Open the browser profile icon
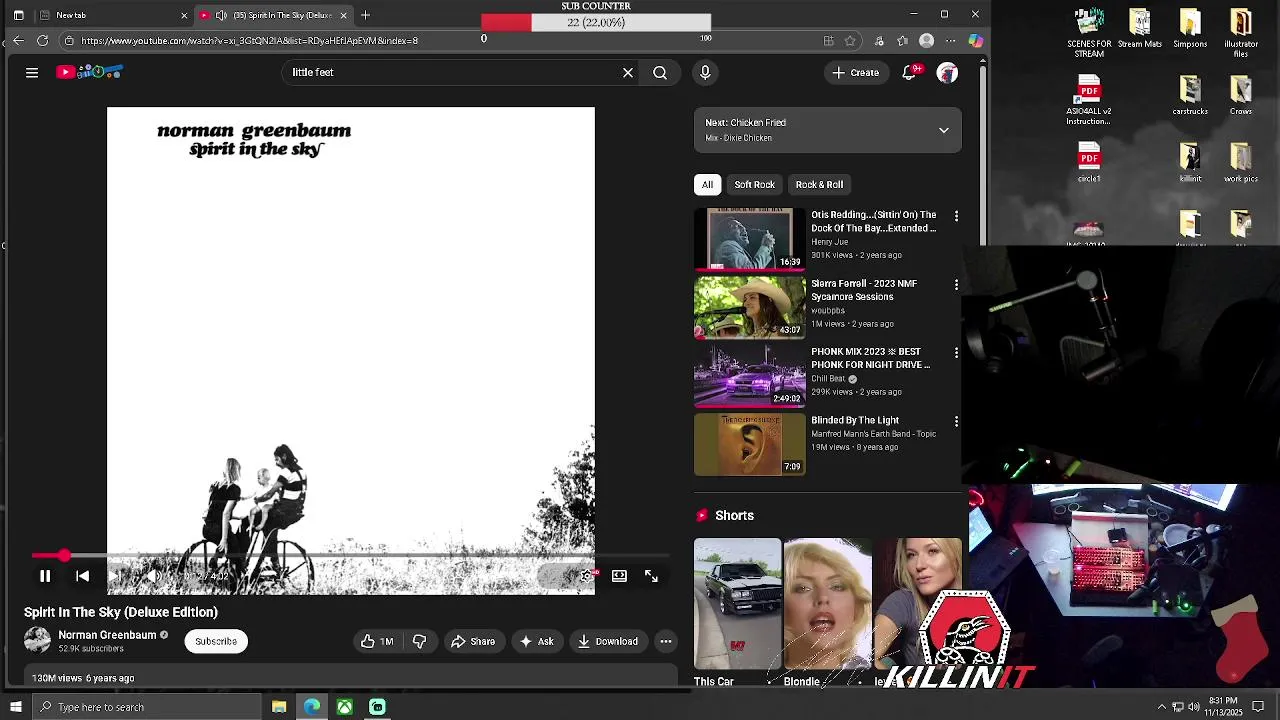The image size is (1280, 720). pyautogui.click(x=926, y=41)
